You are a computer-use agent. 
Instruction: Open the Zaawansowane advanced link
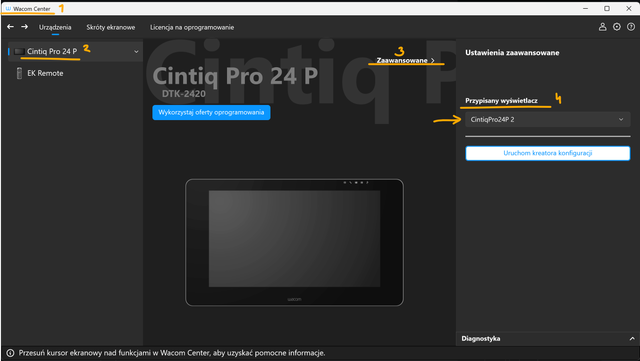pyautogui.click(x=405, y=60)
